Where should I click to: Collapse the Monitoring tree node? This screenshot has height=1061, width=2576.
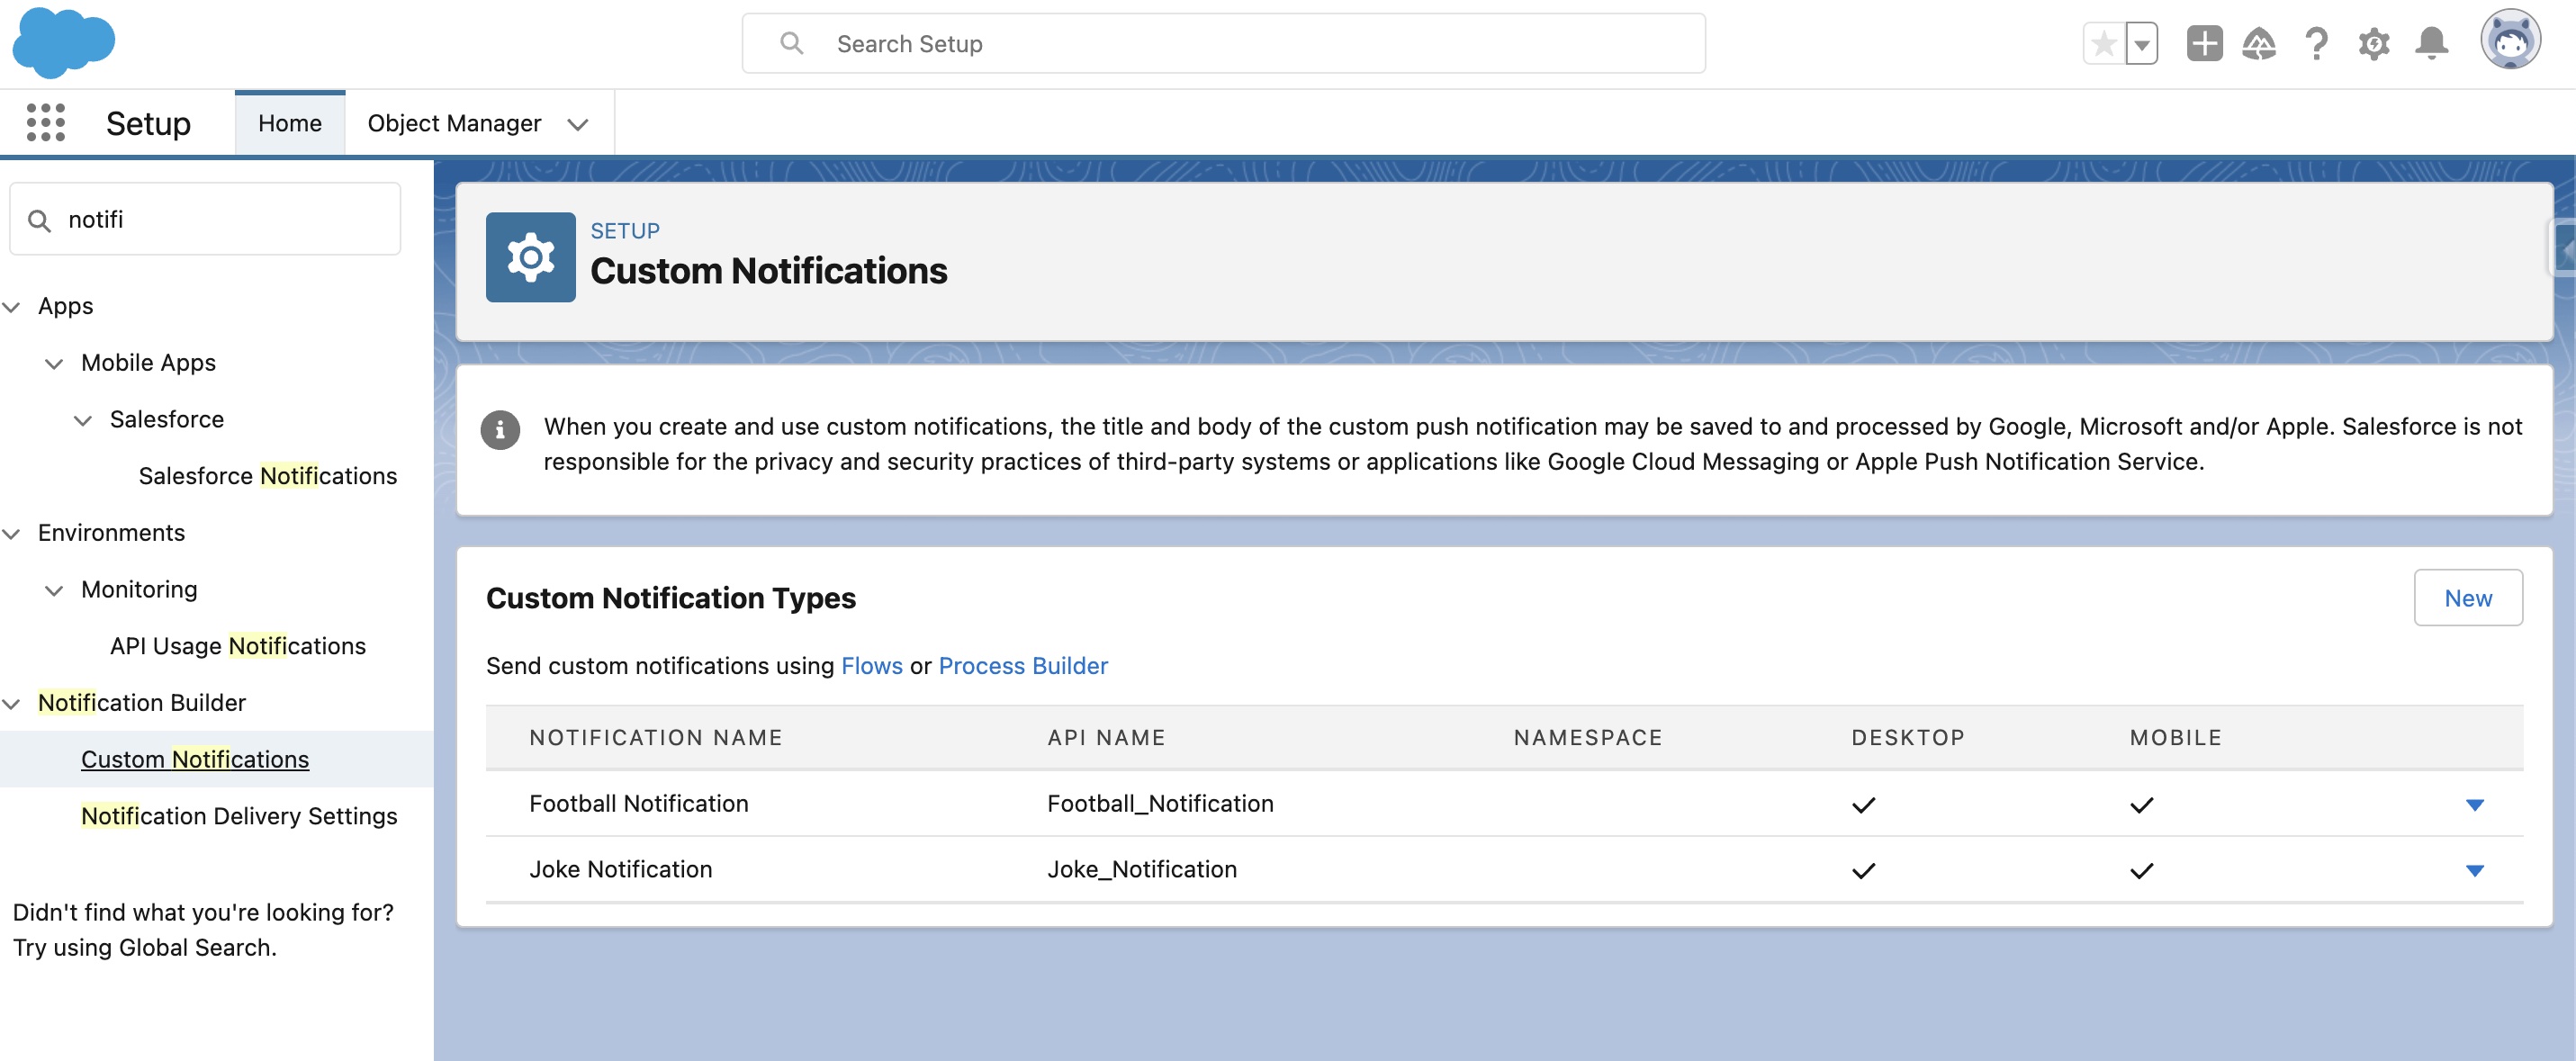54,590
